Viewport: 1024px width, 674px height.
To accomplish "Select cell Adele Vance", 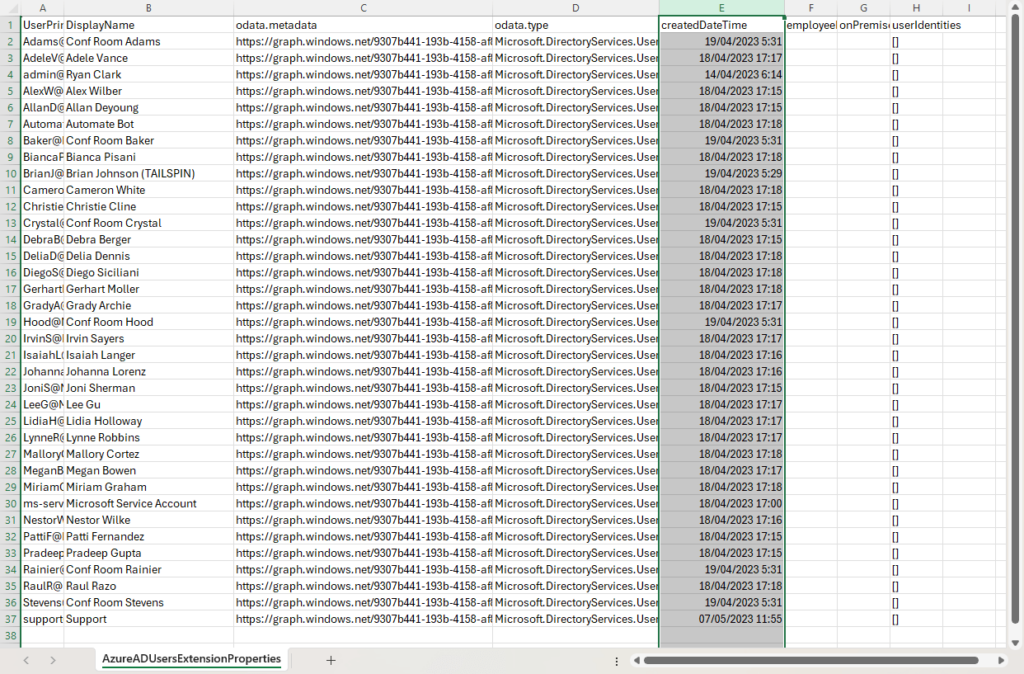I will point(149,58).
